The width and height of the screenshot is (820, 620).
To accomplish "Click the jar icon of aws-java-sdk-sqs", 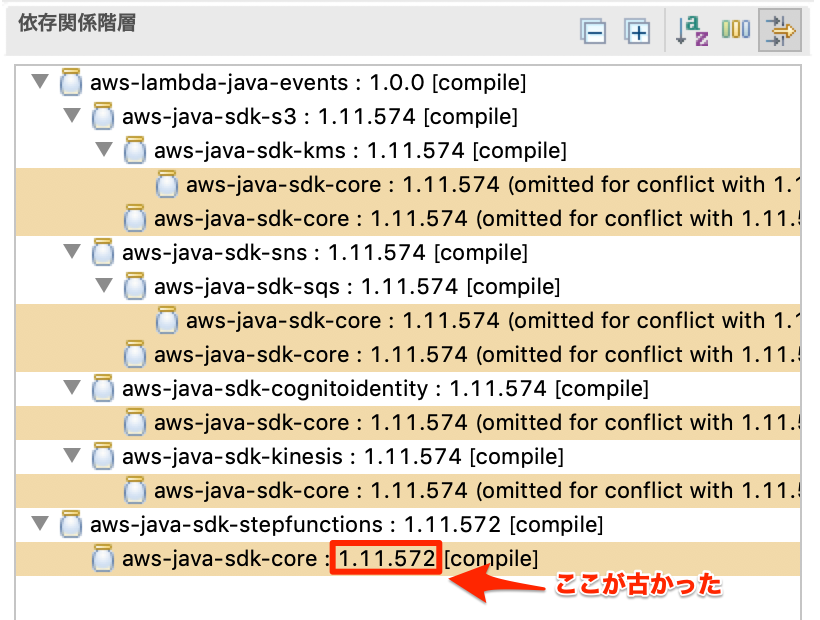I will [x=134, y=286].
